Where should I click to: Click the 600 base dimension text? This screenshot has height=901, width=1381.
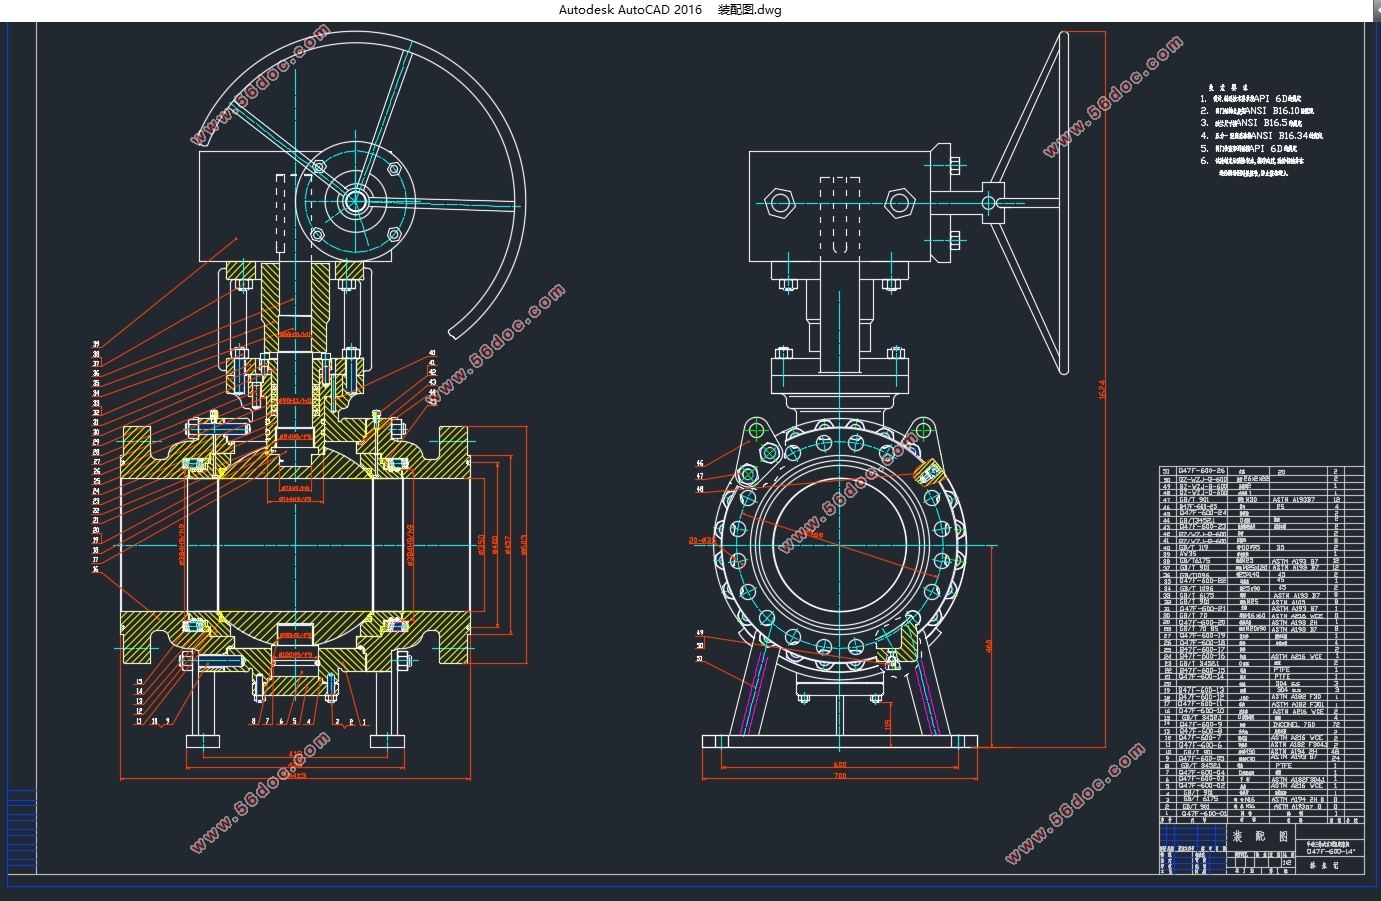point(840,765)
